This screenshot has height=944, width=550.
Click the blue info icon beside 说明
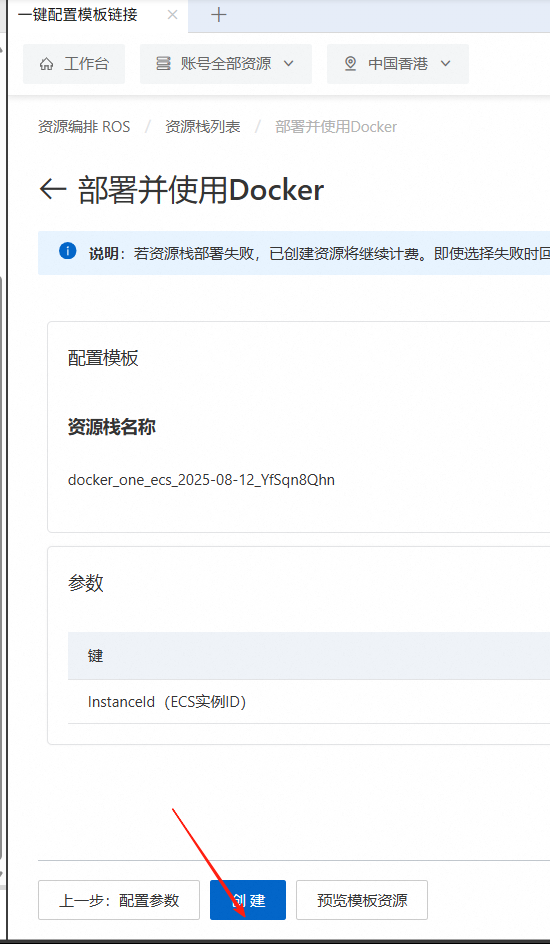click(x=67, y=251)
